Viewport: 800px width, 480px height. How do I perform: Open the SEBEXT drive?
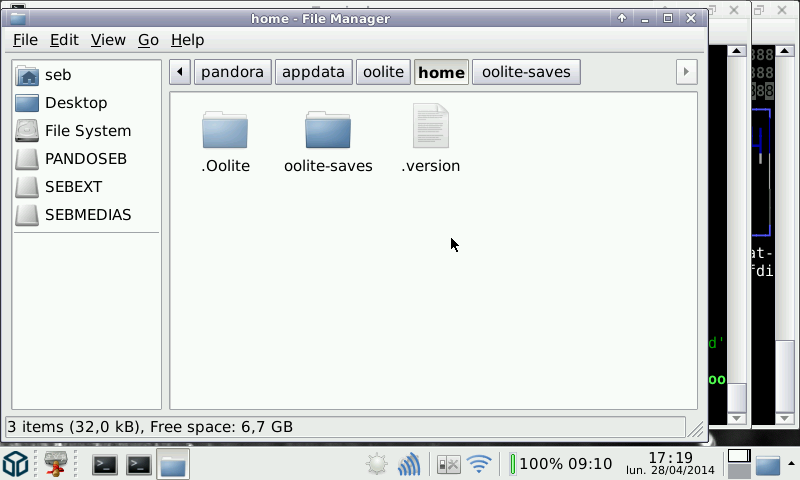(x=73, y=187)
